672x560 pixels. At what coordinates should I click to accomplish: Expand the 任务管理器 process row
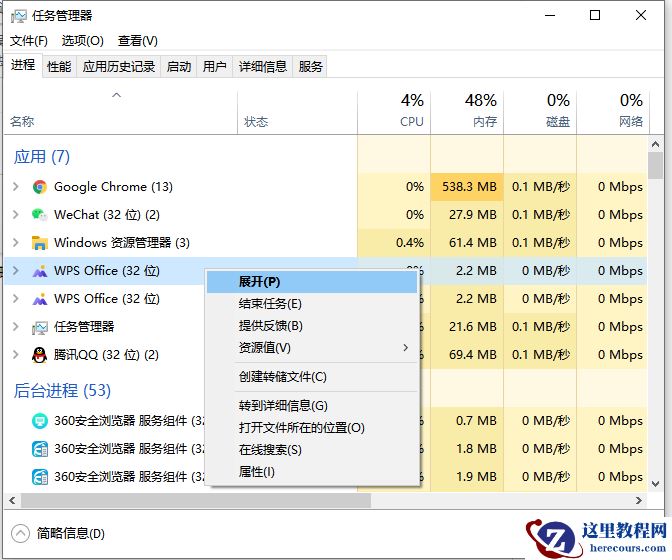(x=16, y=327)
